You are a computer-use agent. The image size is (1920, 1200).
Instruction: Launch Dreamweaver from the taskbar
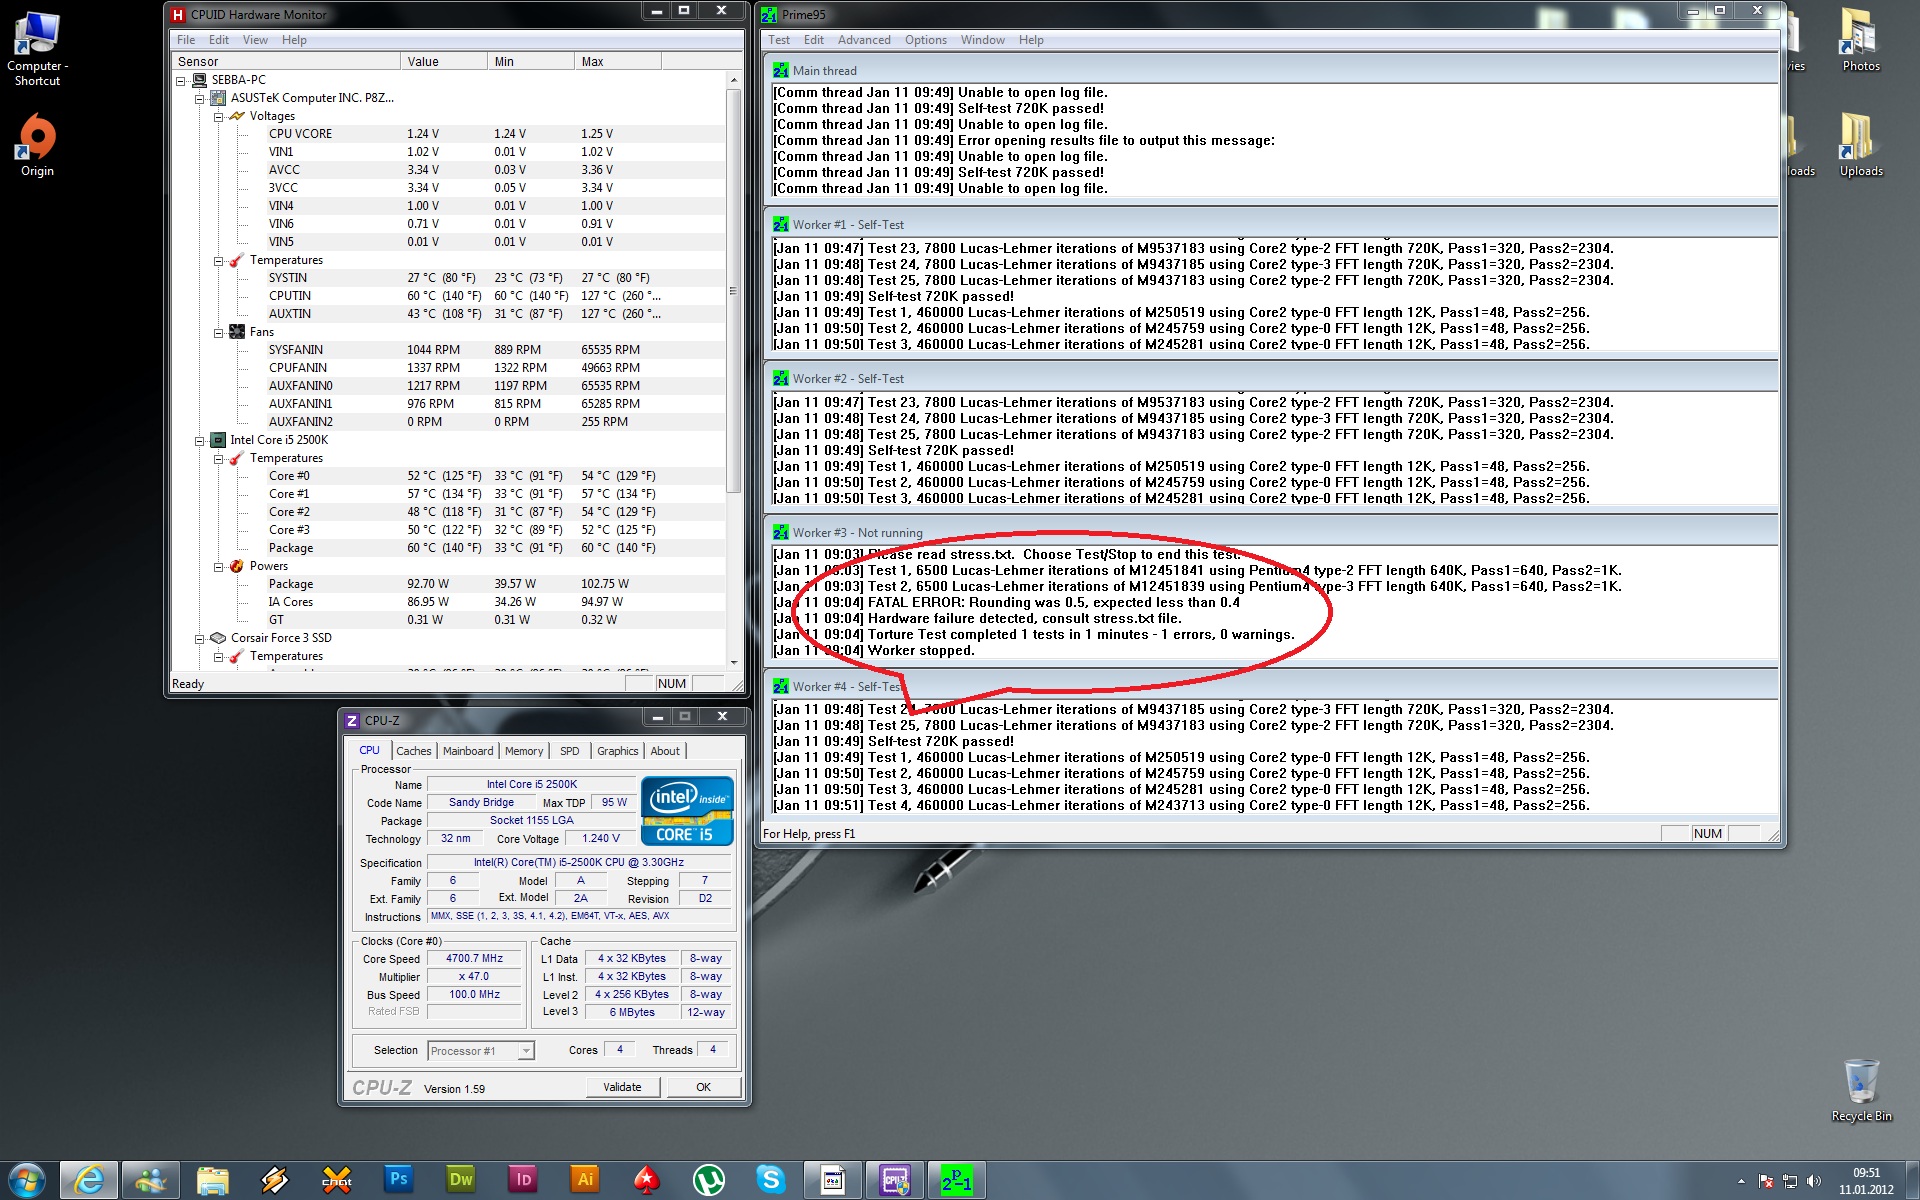pos(461,1180)
